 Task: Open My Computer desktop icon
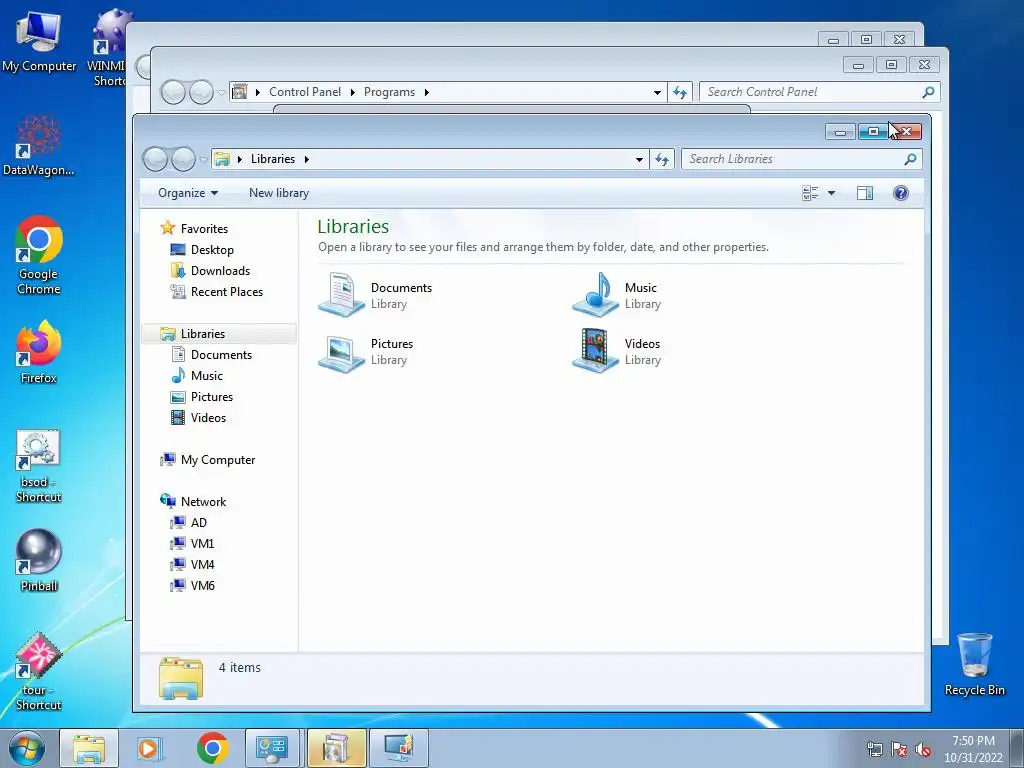39,40
